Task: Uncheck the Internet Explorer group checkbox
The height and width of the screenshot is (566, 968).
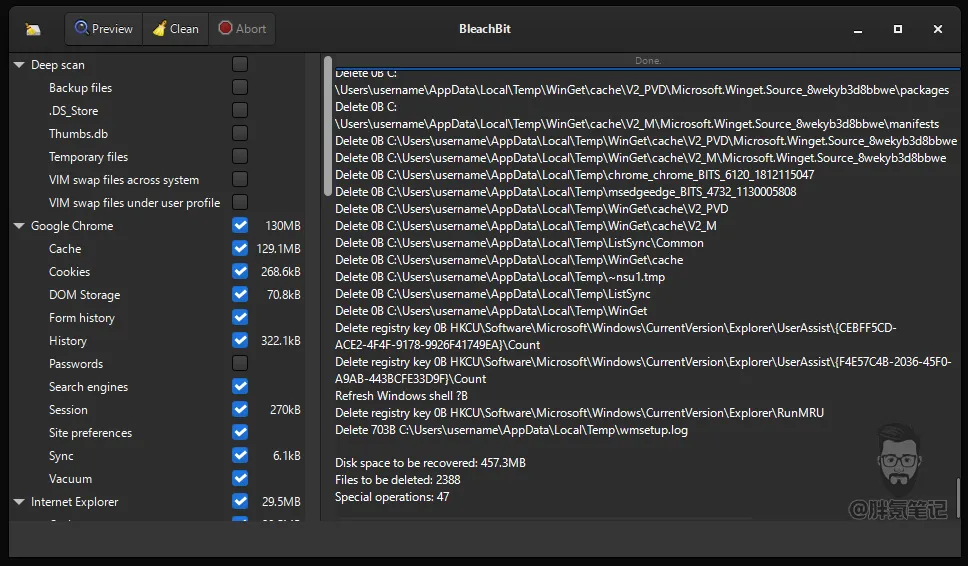Action: coord(240,501)
